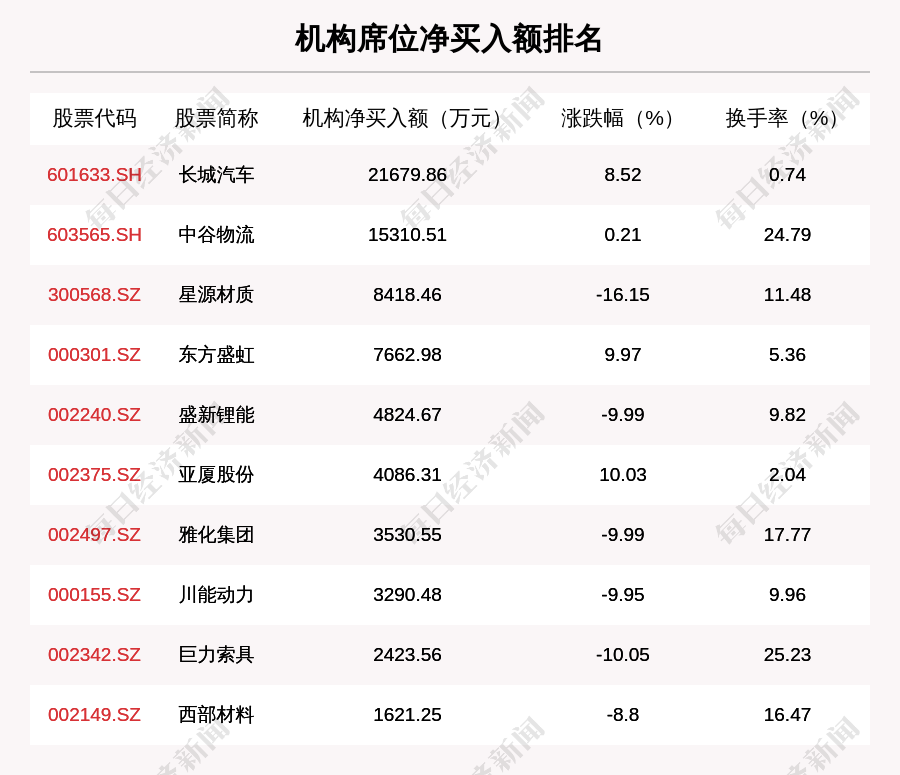Select stock code 002497.SZ
This screenshot has height=775, width=900.
[x=95, y=534]
